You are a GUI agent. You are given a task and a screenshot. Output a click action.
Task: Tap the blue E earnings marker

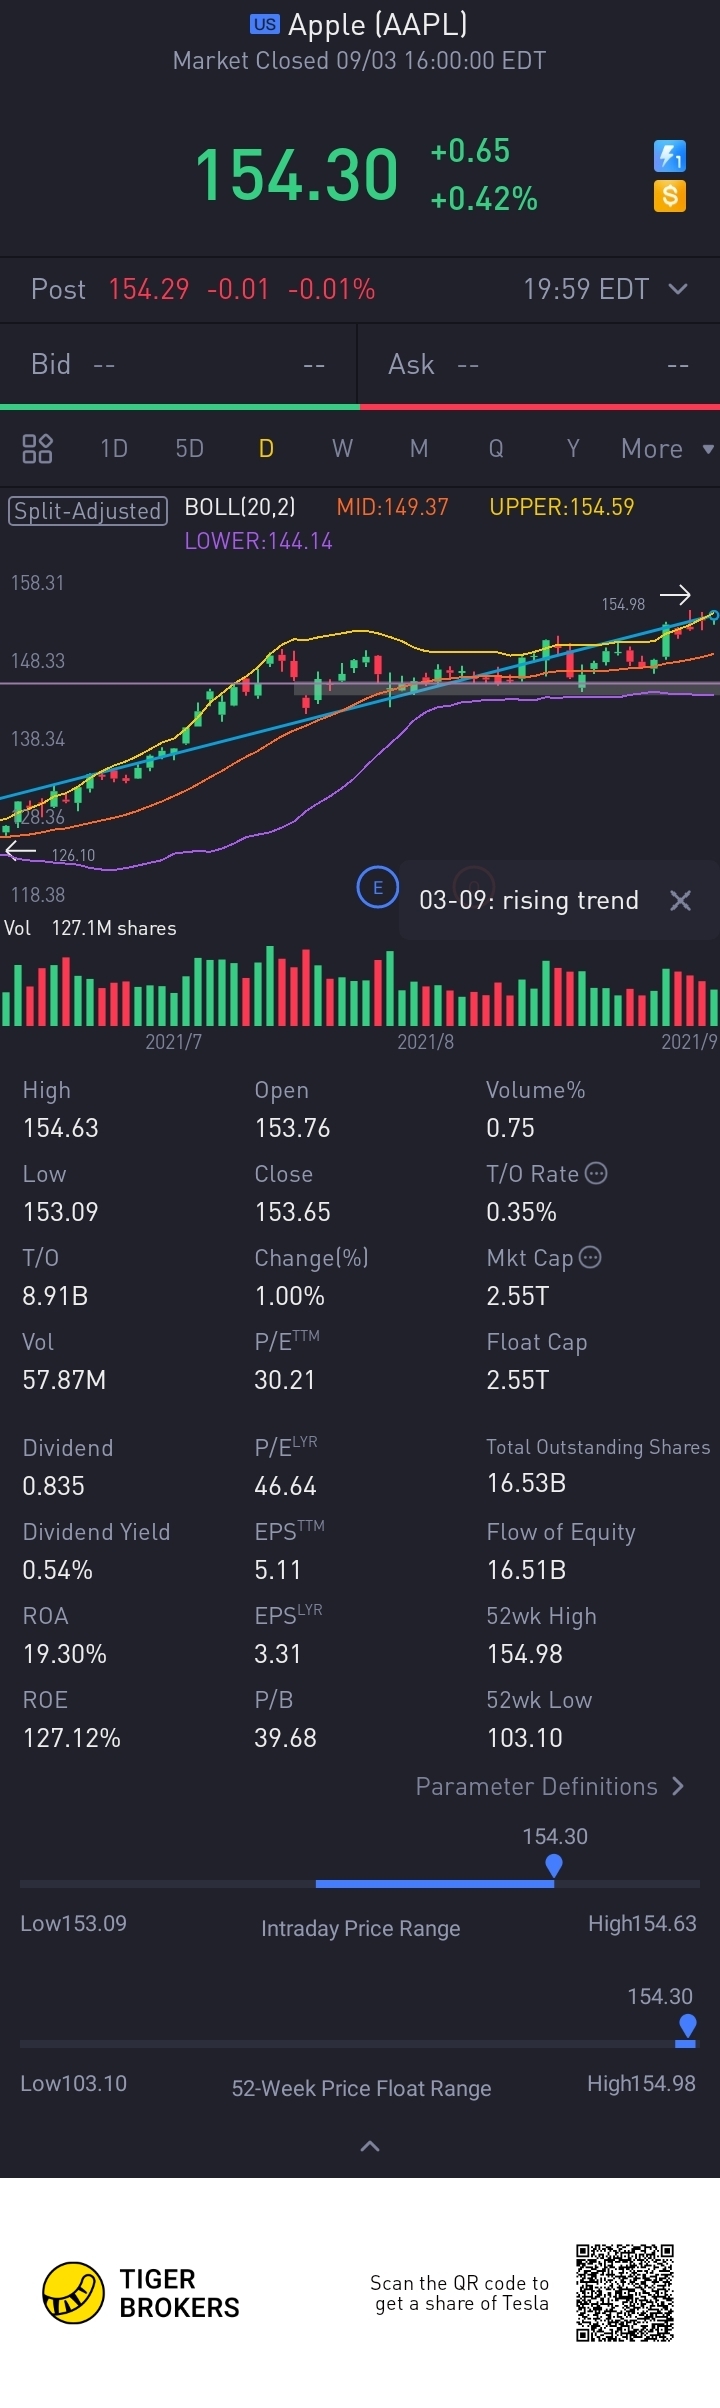pyautogui.click(x=378, y=887)
